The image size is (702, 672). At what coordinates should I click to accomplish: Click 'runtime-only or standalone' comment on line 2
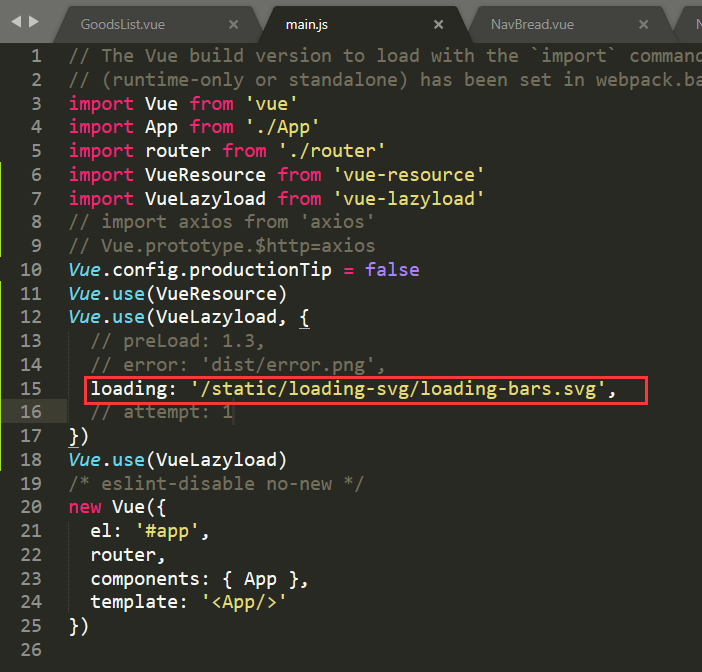255,80
